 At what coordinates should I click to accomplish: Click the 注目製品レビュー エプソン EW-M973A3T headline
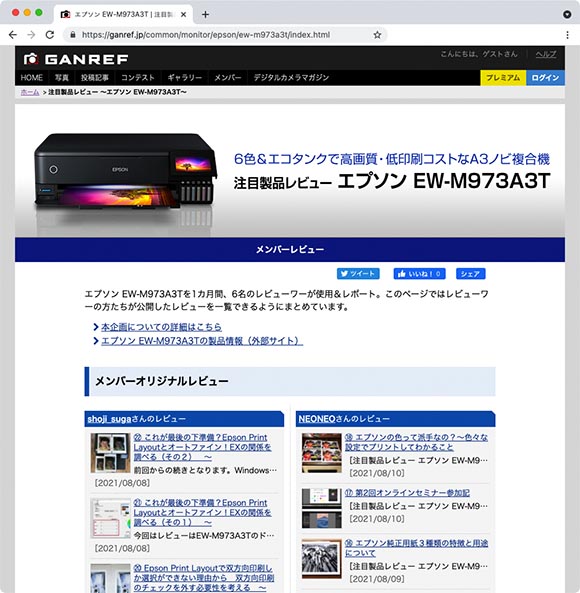[392, 181]
